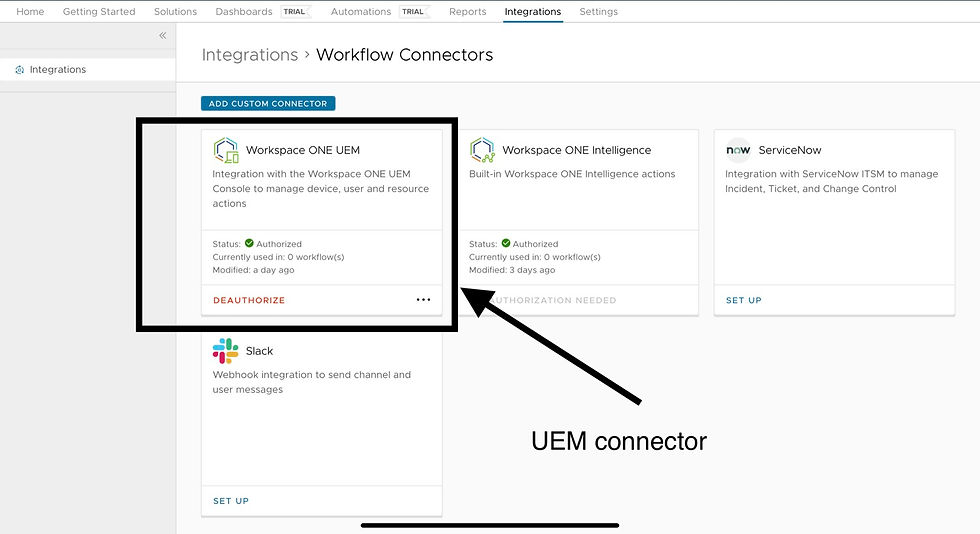Switch to the Solutions tab
The width and height of the screenshot is (980, 534).
pyautogui.click(x=175, y=11)
